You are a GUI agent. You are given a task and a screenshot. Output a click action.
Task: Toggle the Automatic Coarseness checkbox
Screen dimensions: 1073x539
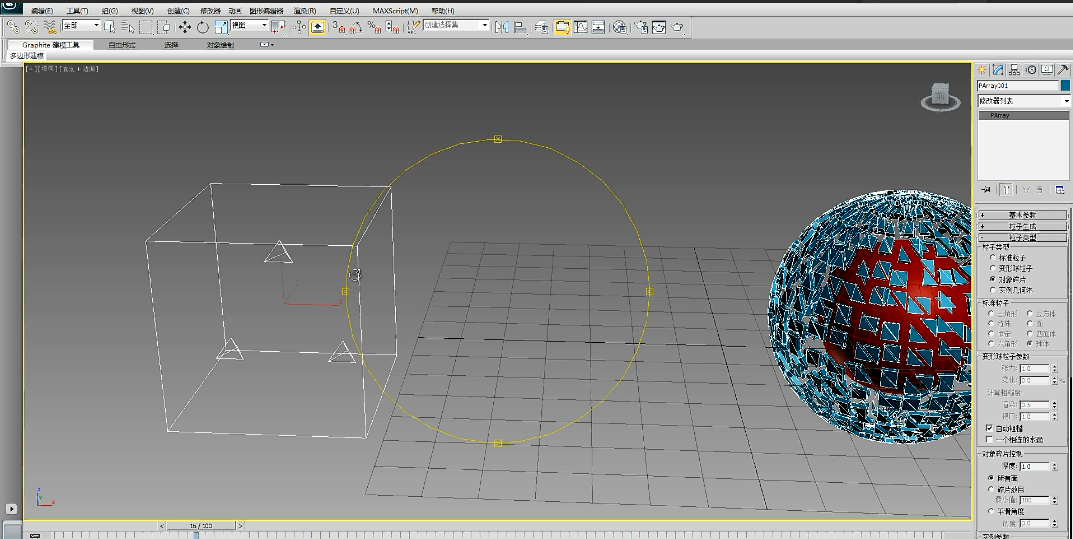pos(989,428)
